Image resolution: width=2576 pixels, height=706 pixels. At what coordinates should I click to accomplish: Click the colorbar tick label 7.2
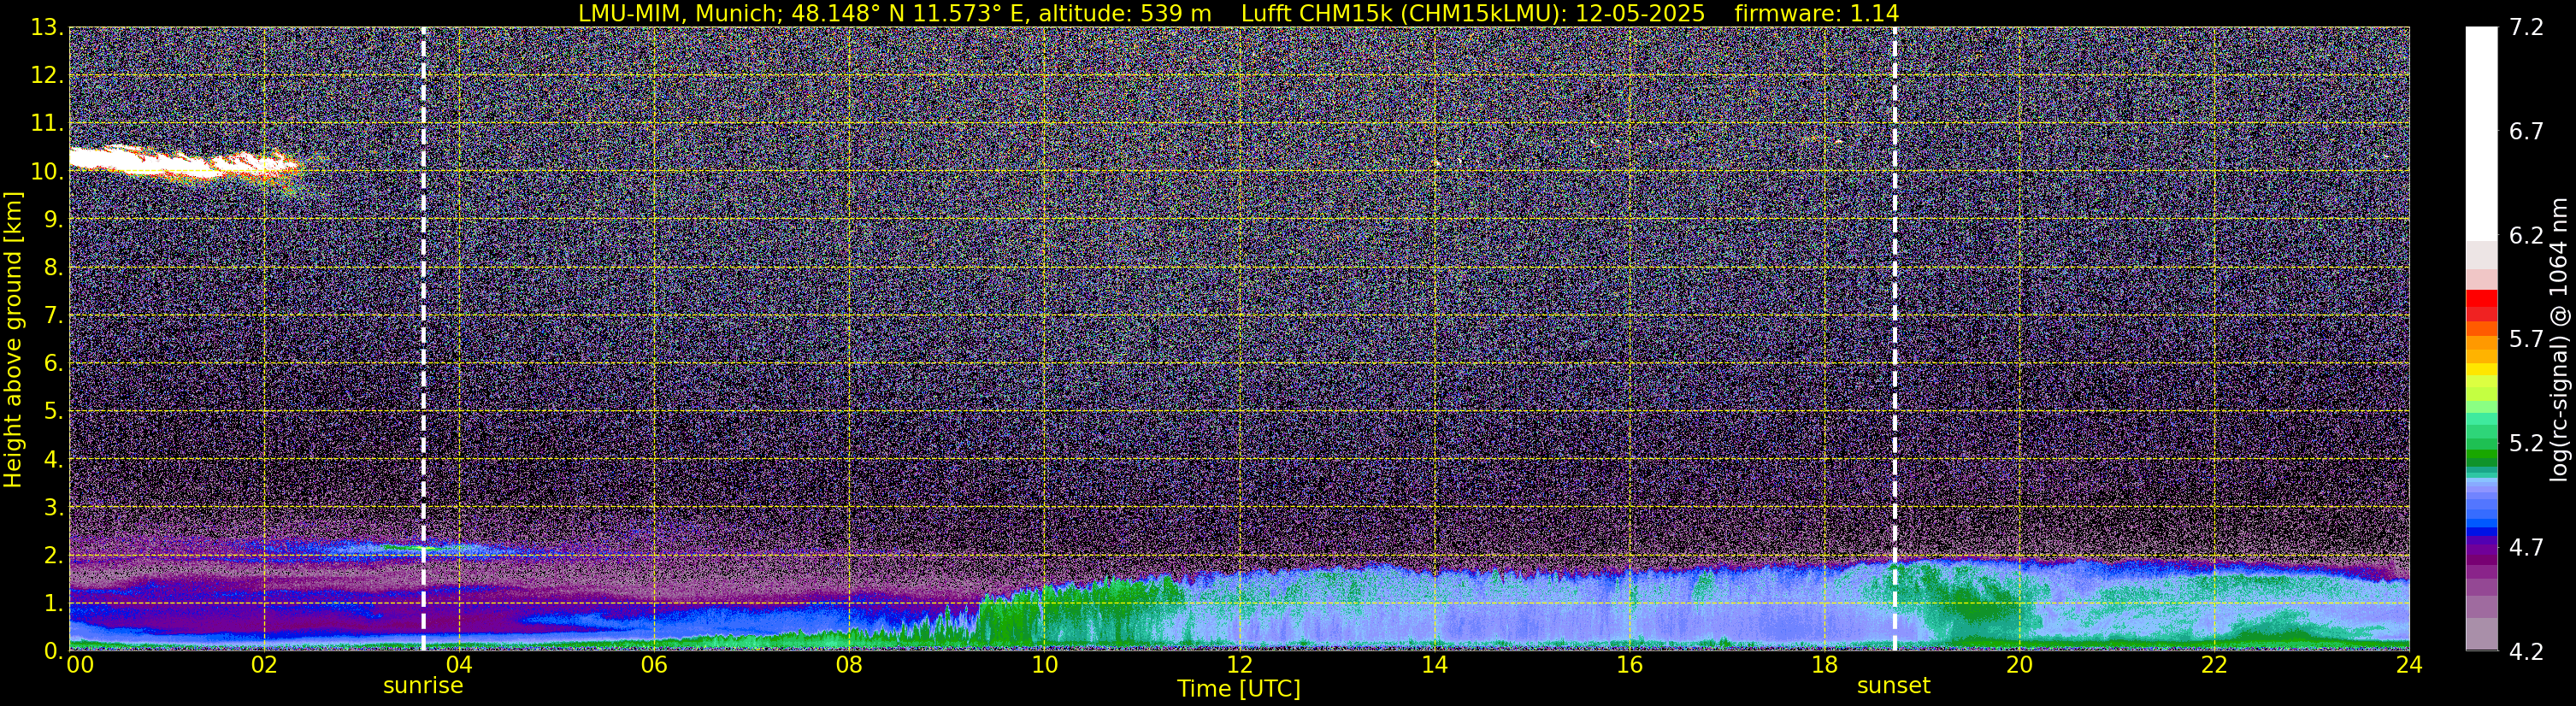2526,28
